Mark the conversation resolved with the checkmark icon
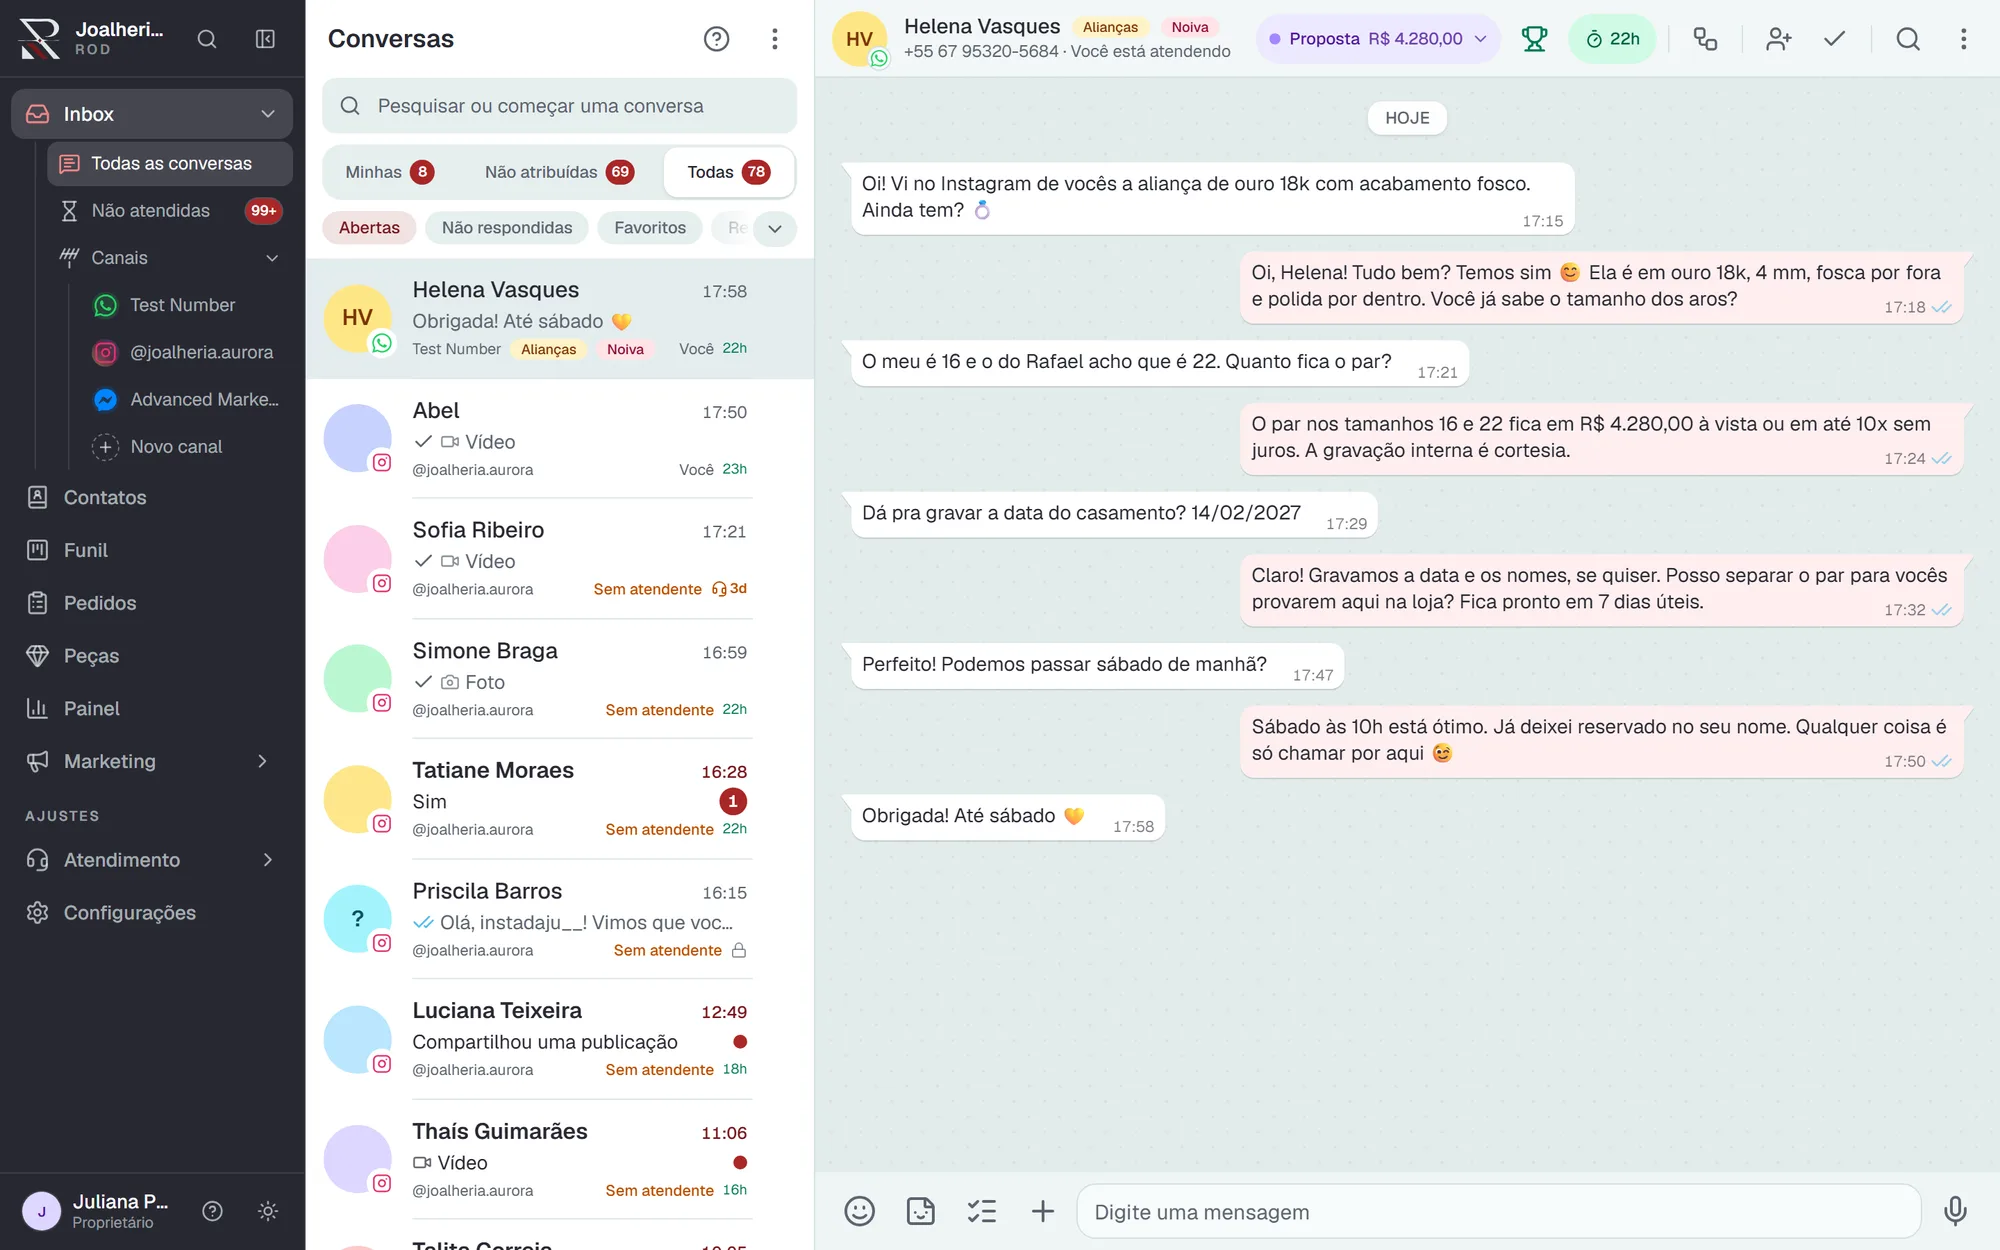The image size is (2000, 1250). [x=1834, y=39]
